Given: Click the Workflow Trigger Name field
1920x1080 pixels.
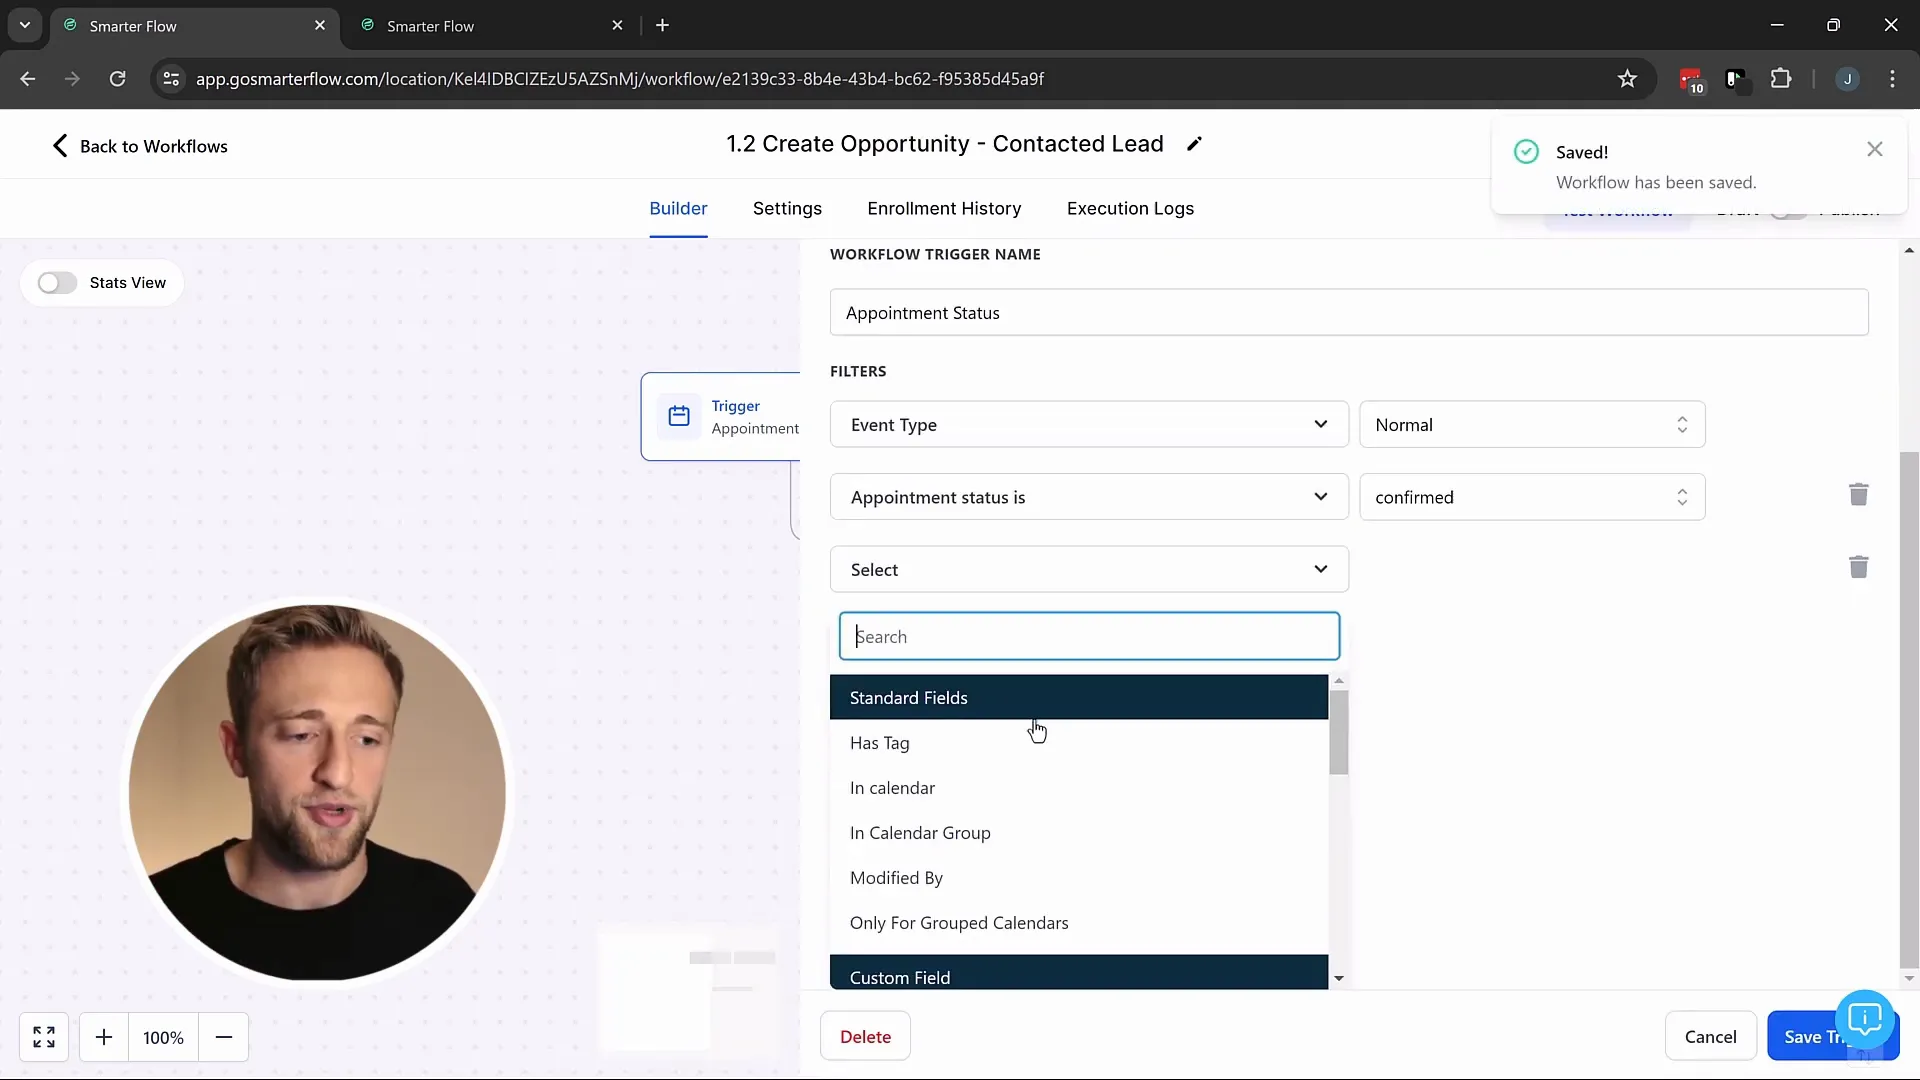Looking at the screenshot, I should [1349, 313].
